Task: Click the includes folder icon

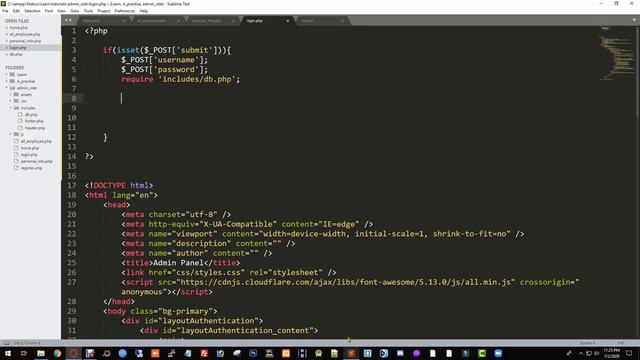Action: (16, 108)
